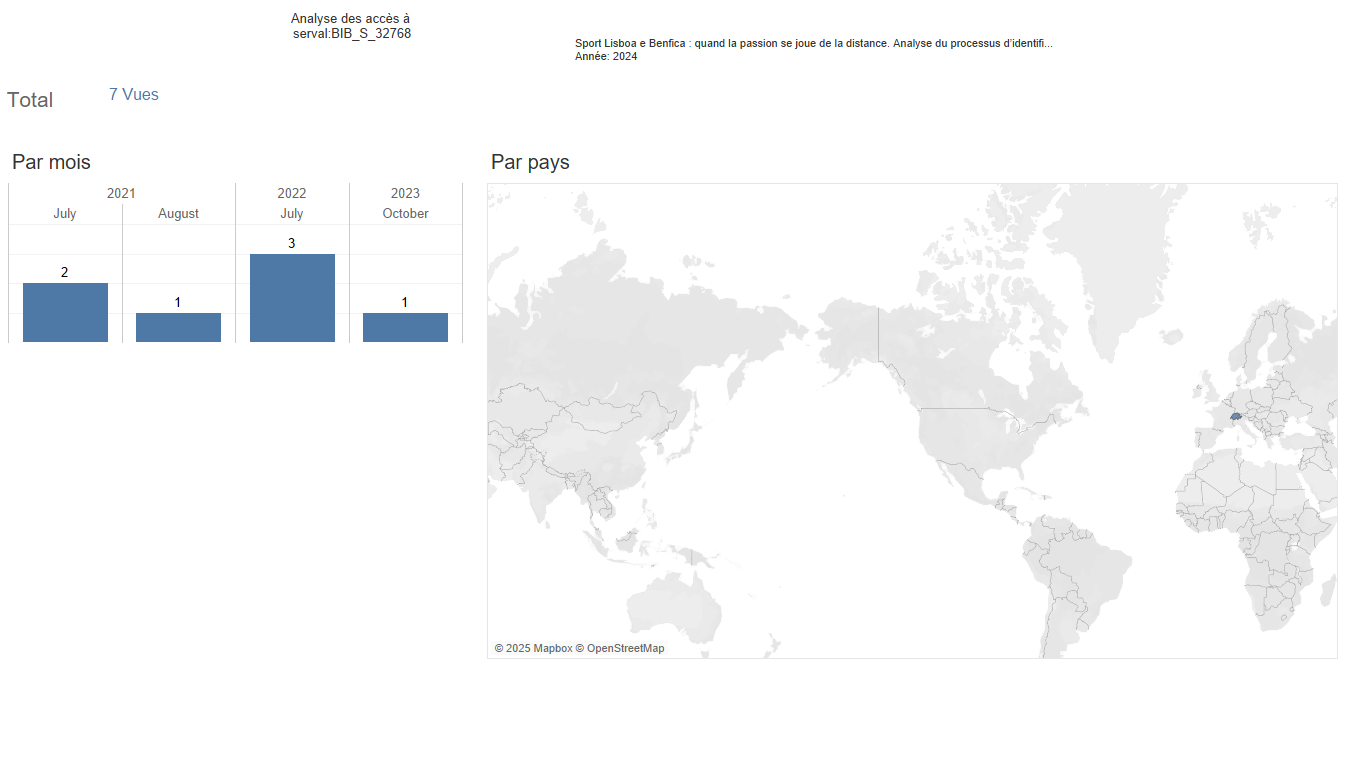This screenshot has height=768, width=1366.
Task: Click the 2022 year header
Action: tap(292, 193)
